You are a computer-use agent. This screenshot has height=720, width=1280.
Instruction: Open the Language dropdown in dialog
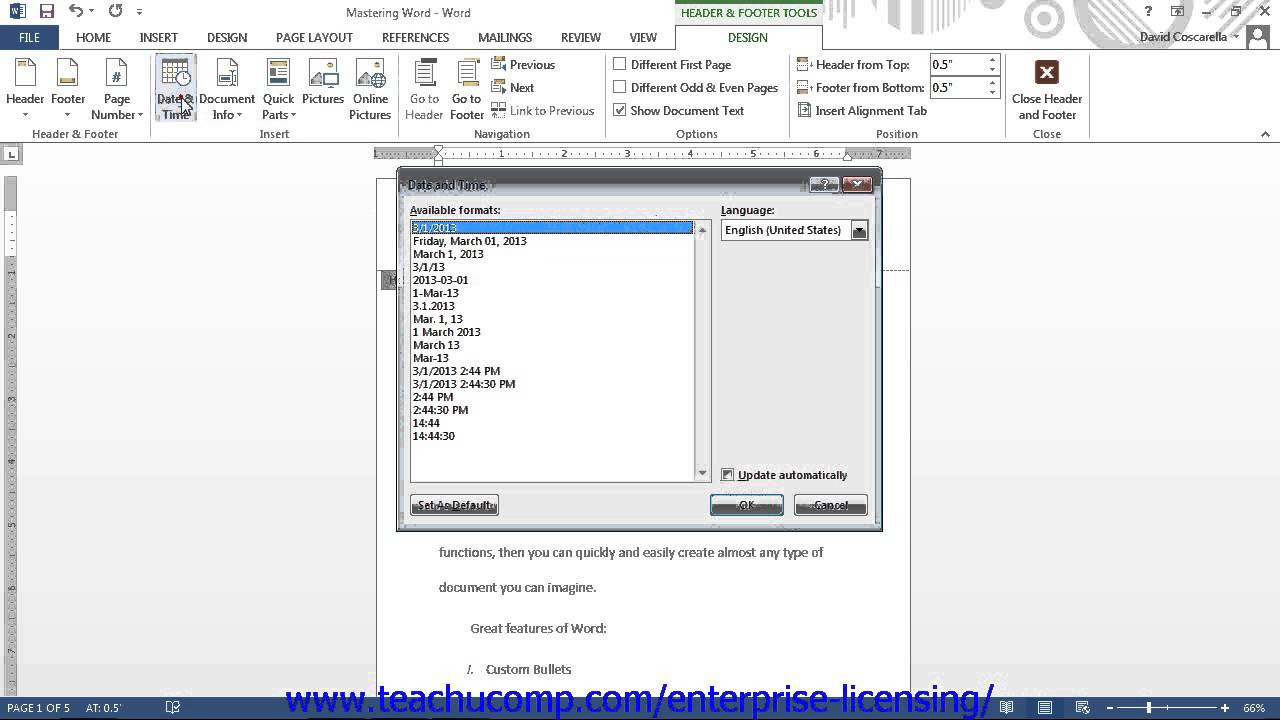click(x=859, y=230)
